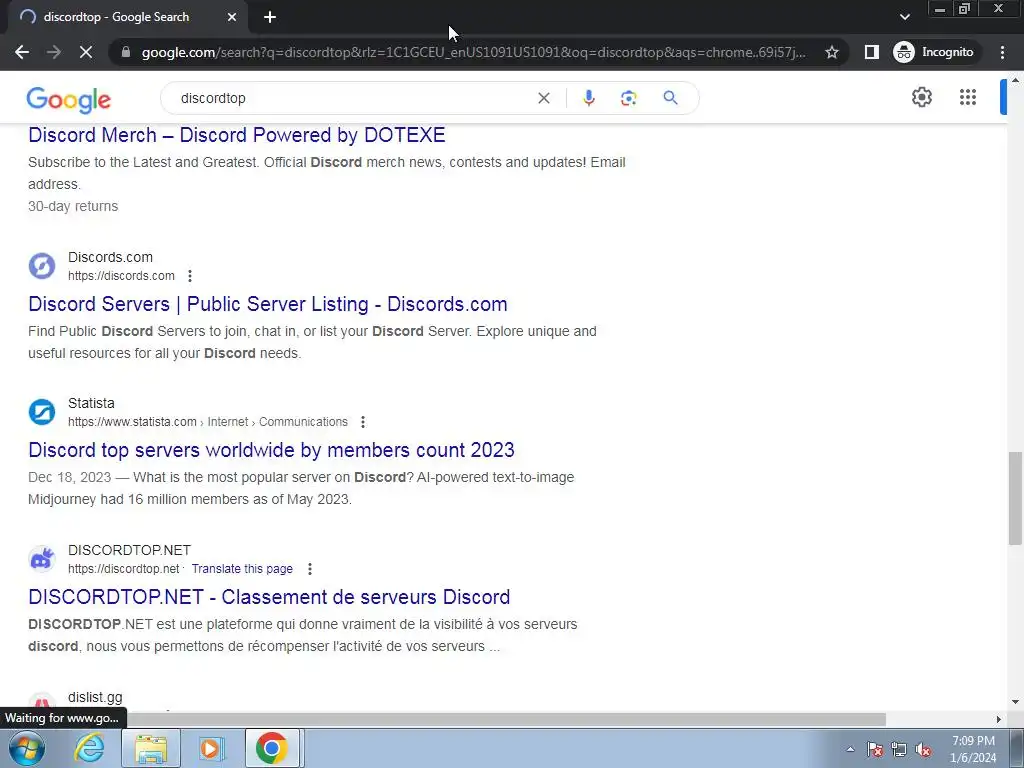Open the Windows Start menu
This screenshot has width=1024, height=768.
coord(26,748)
